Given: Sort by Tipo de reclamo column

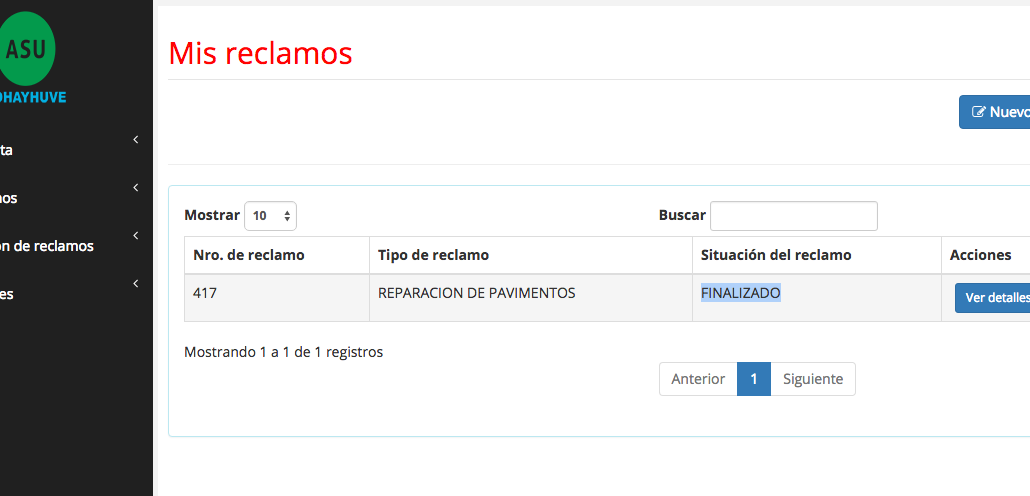Looking at the screenshot, I should pos(434,255).
